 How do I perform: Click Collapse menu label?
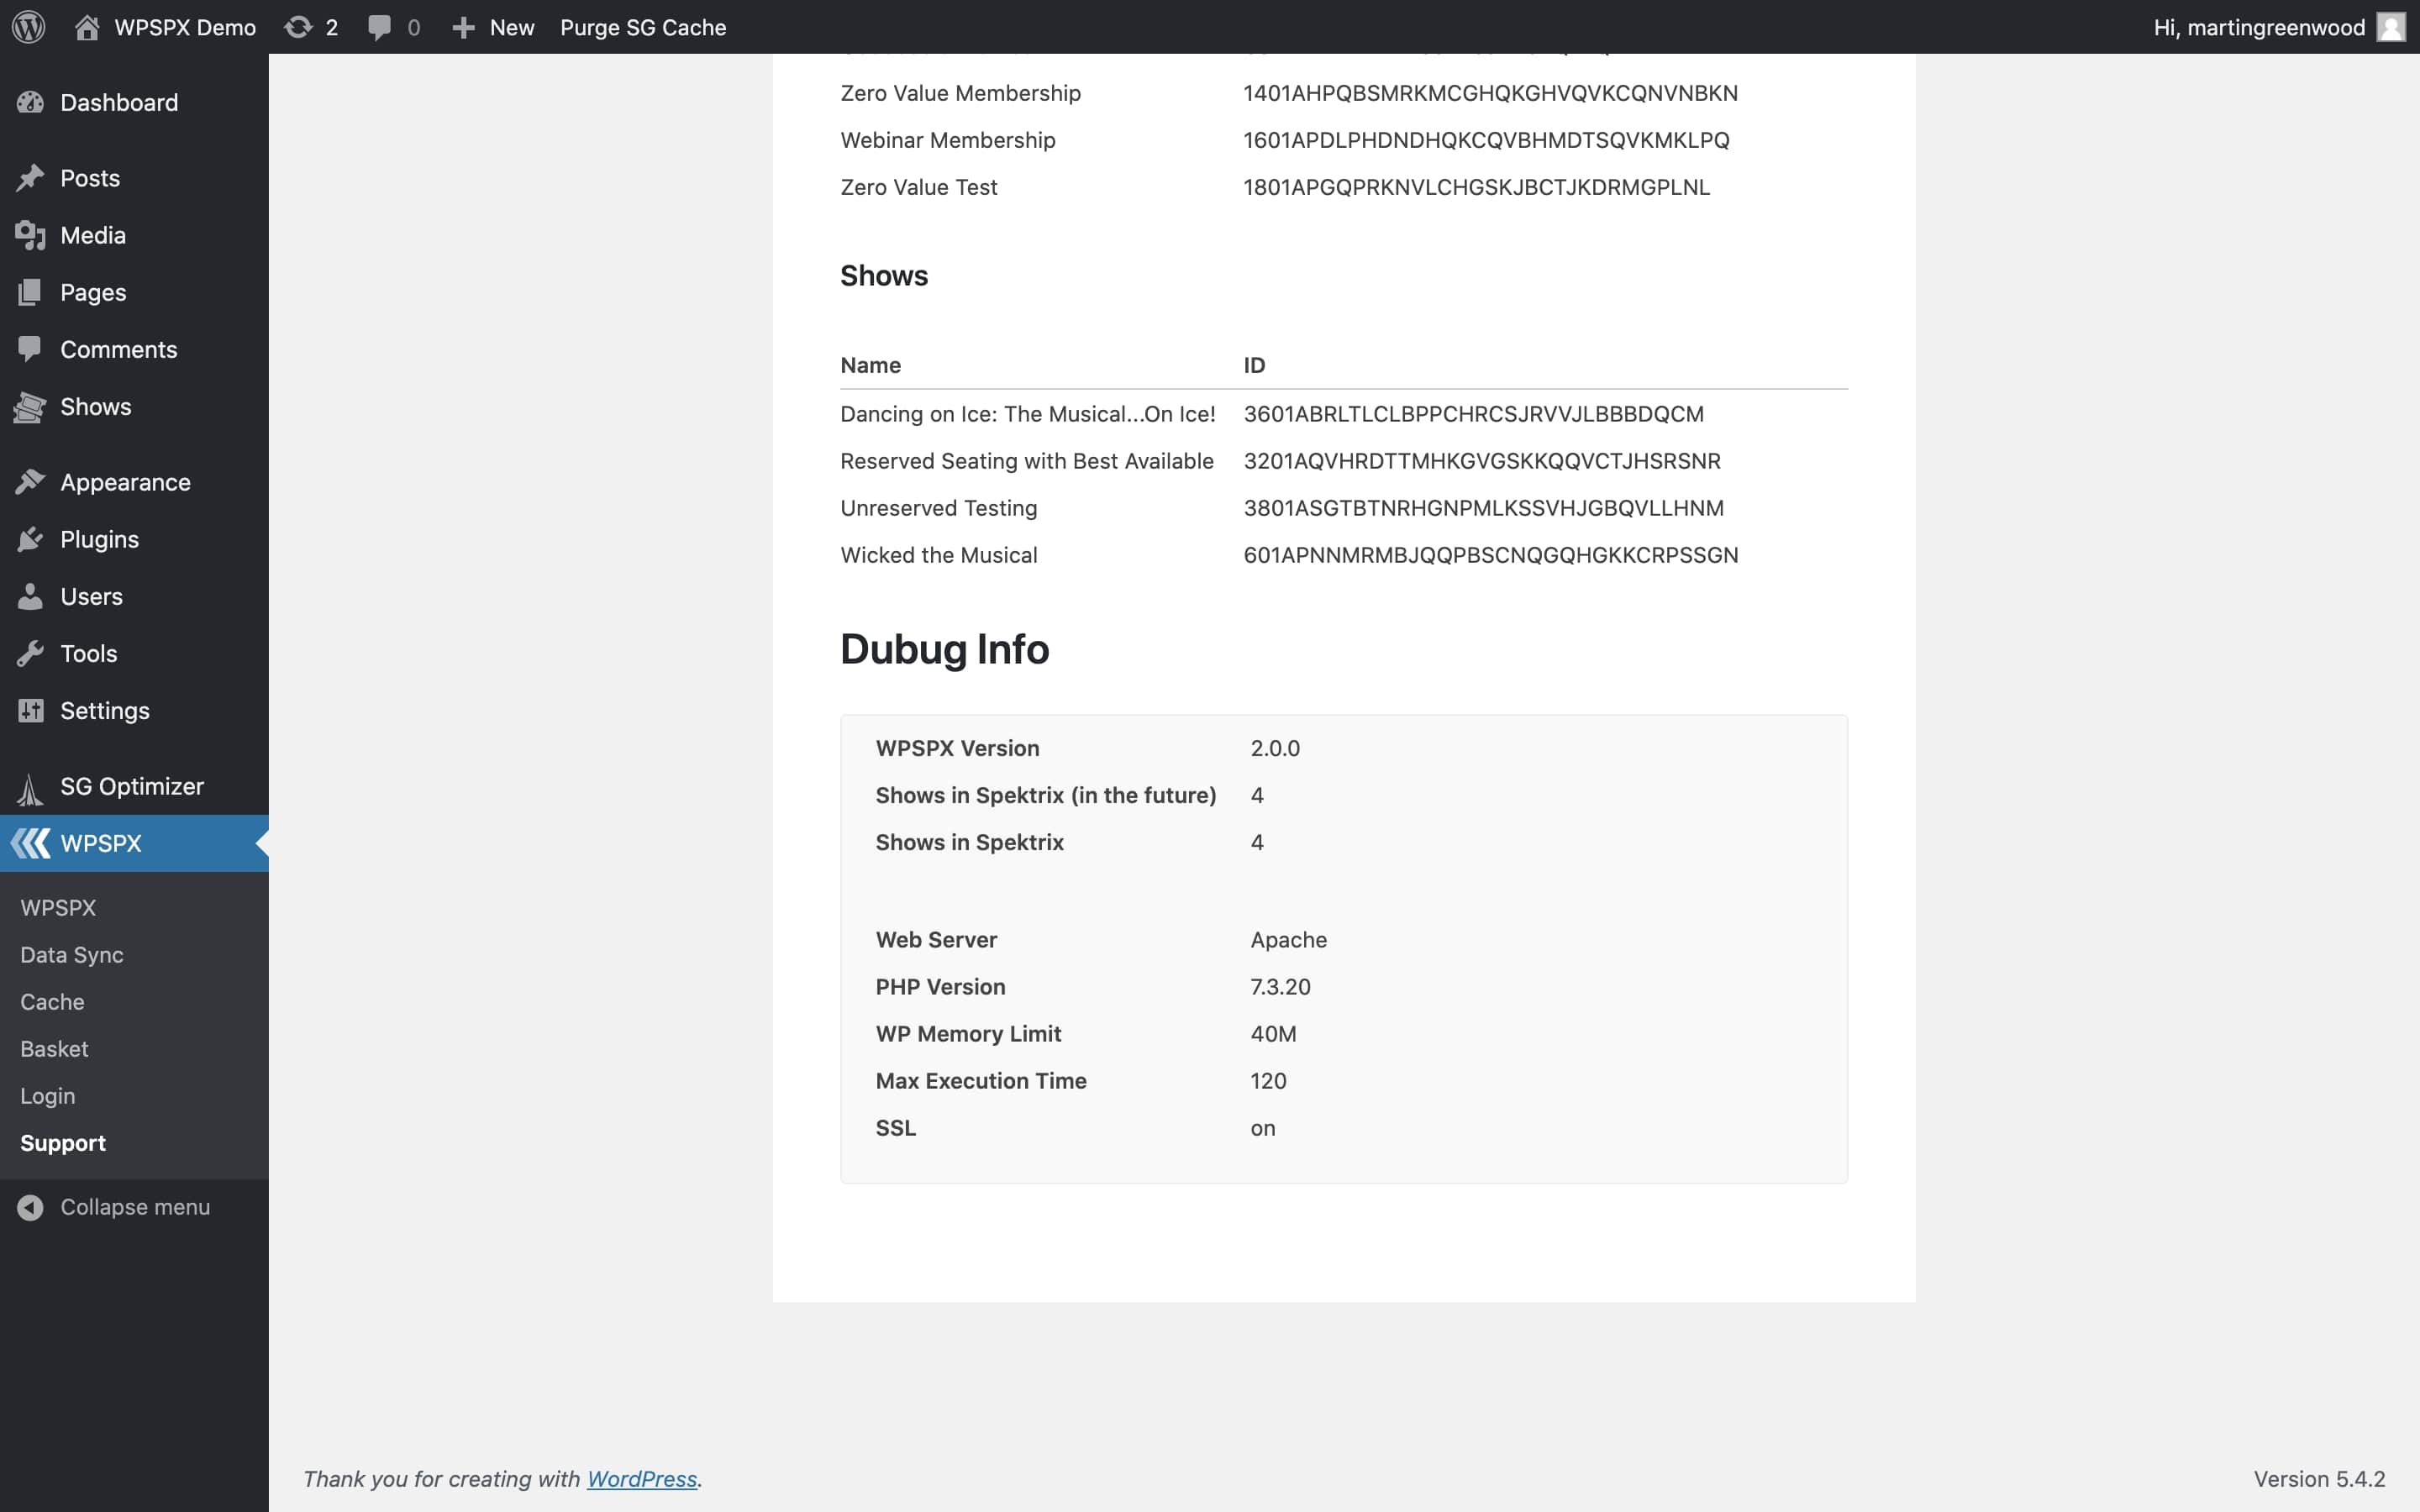click(x=135, y=1207)
